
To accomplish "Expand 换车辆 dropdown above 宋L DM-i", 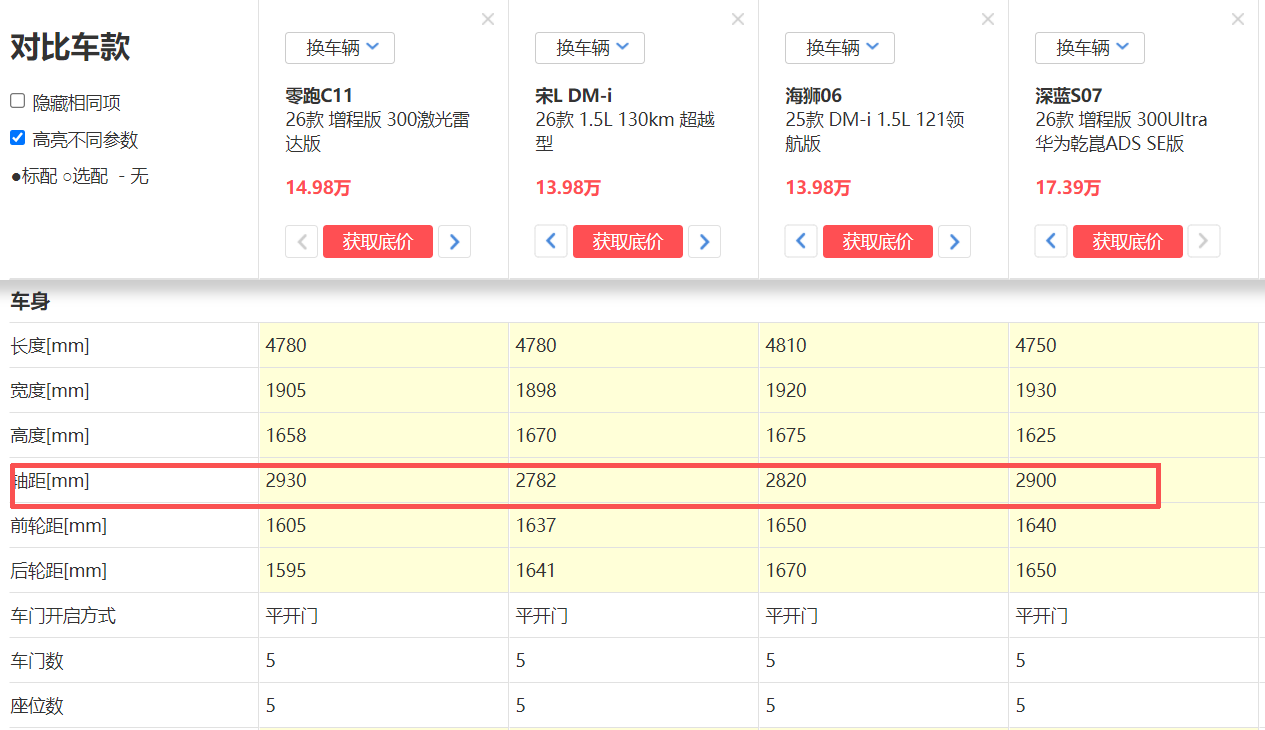I will click(x=590, y=48).
